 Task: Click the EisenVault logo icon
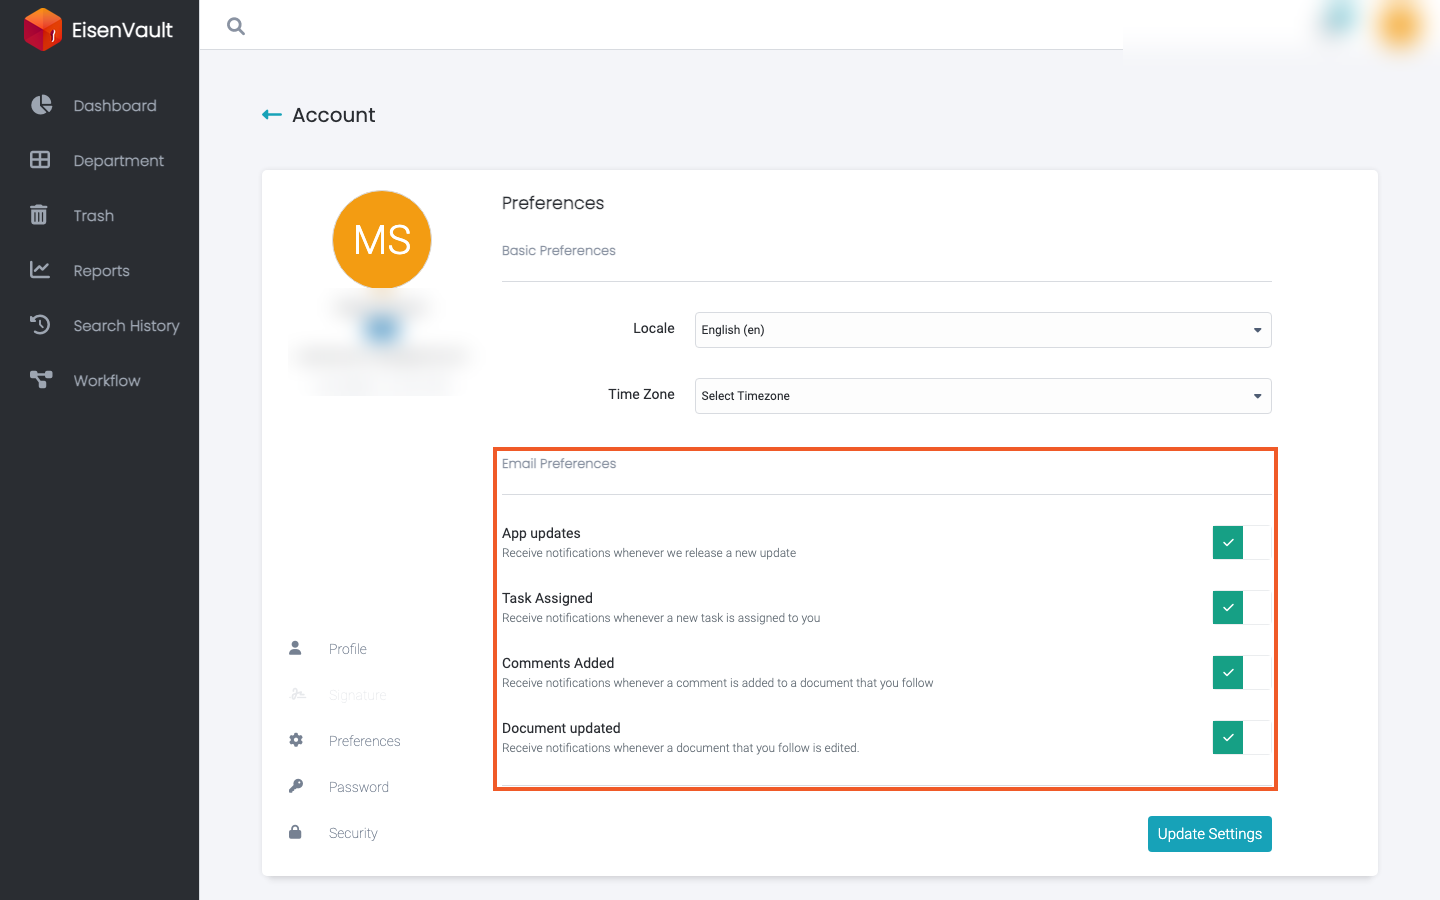click(43, 29)
